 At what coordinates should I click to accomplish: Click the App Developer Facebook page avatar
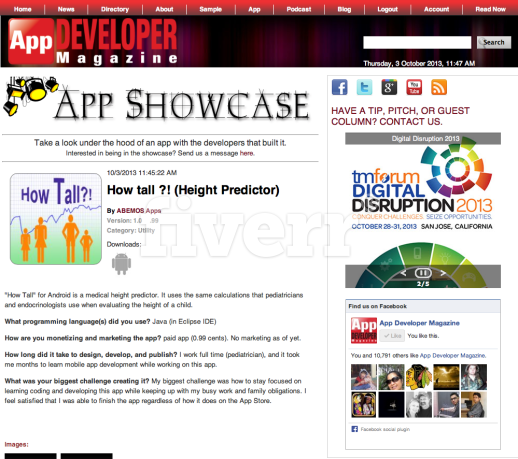(364, 330)
